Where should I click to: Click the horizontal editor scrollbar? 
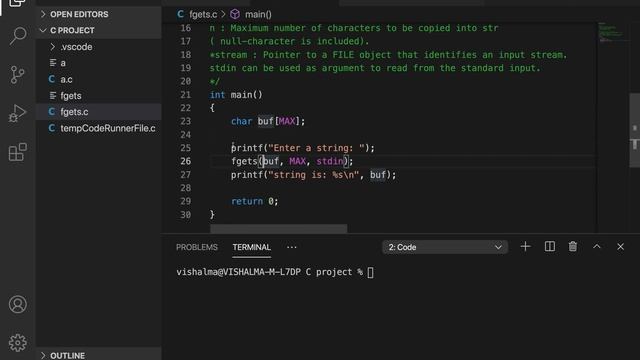(x=278, y=229)
